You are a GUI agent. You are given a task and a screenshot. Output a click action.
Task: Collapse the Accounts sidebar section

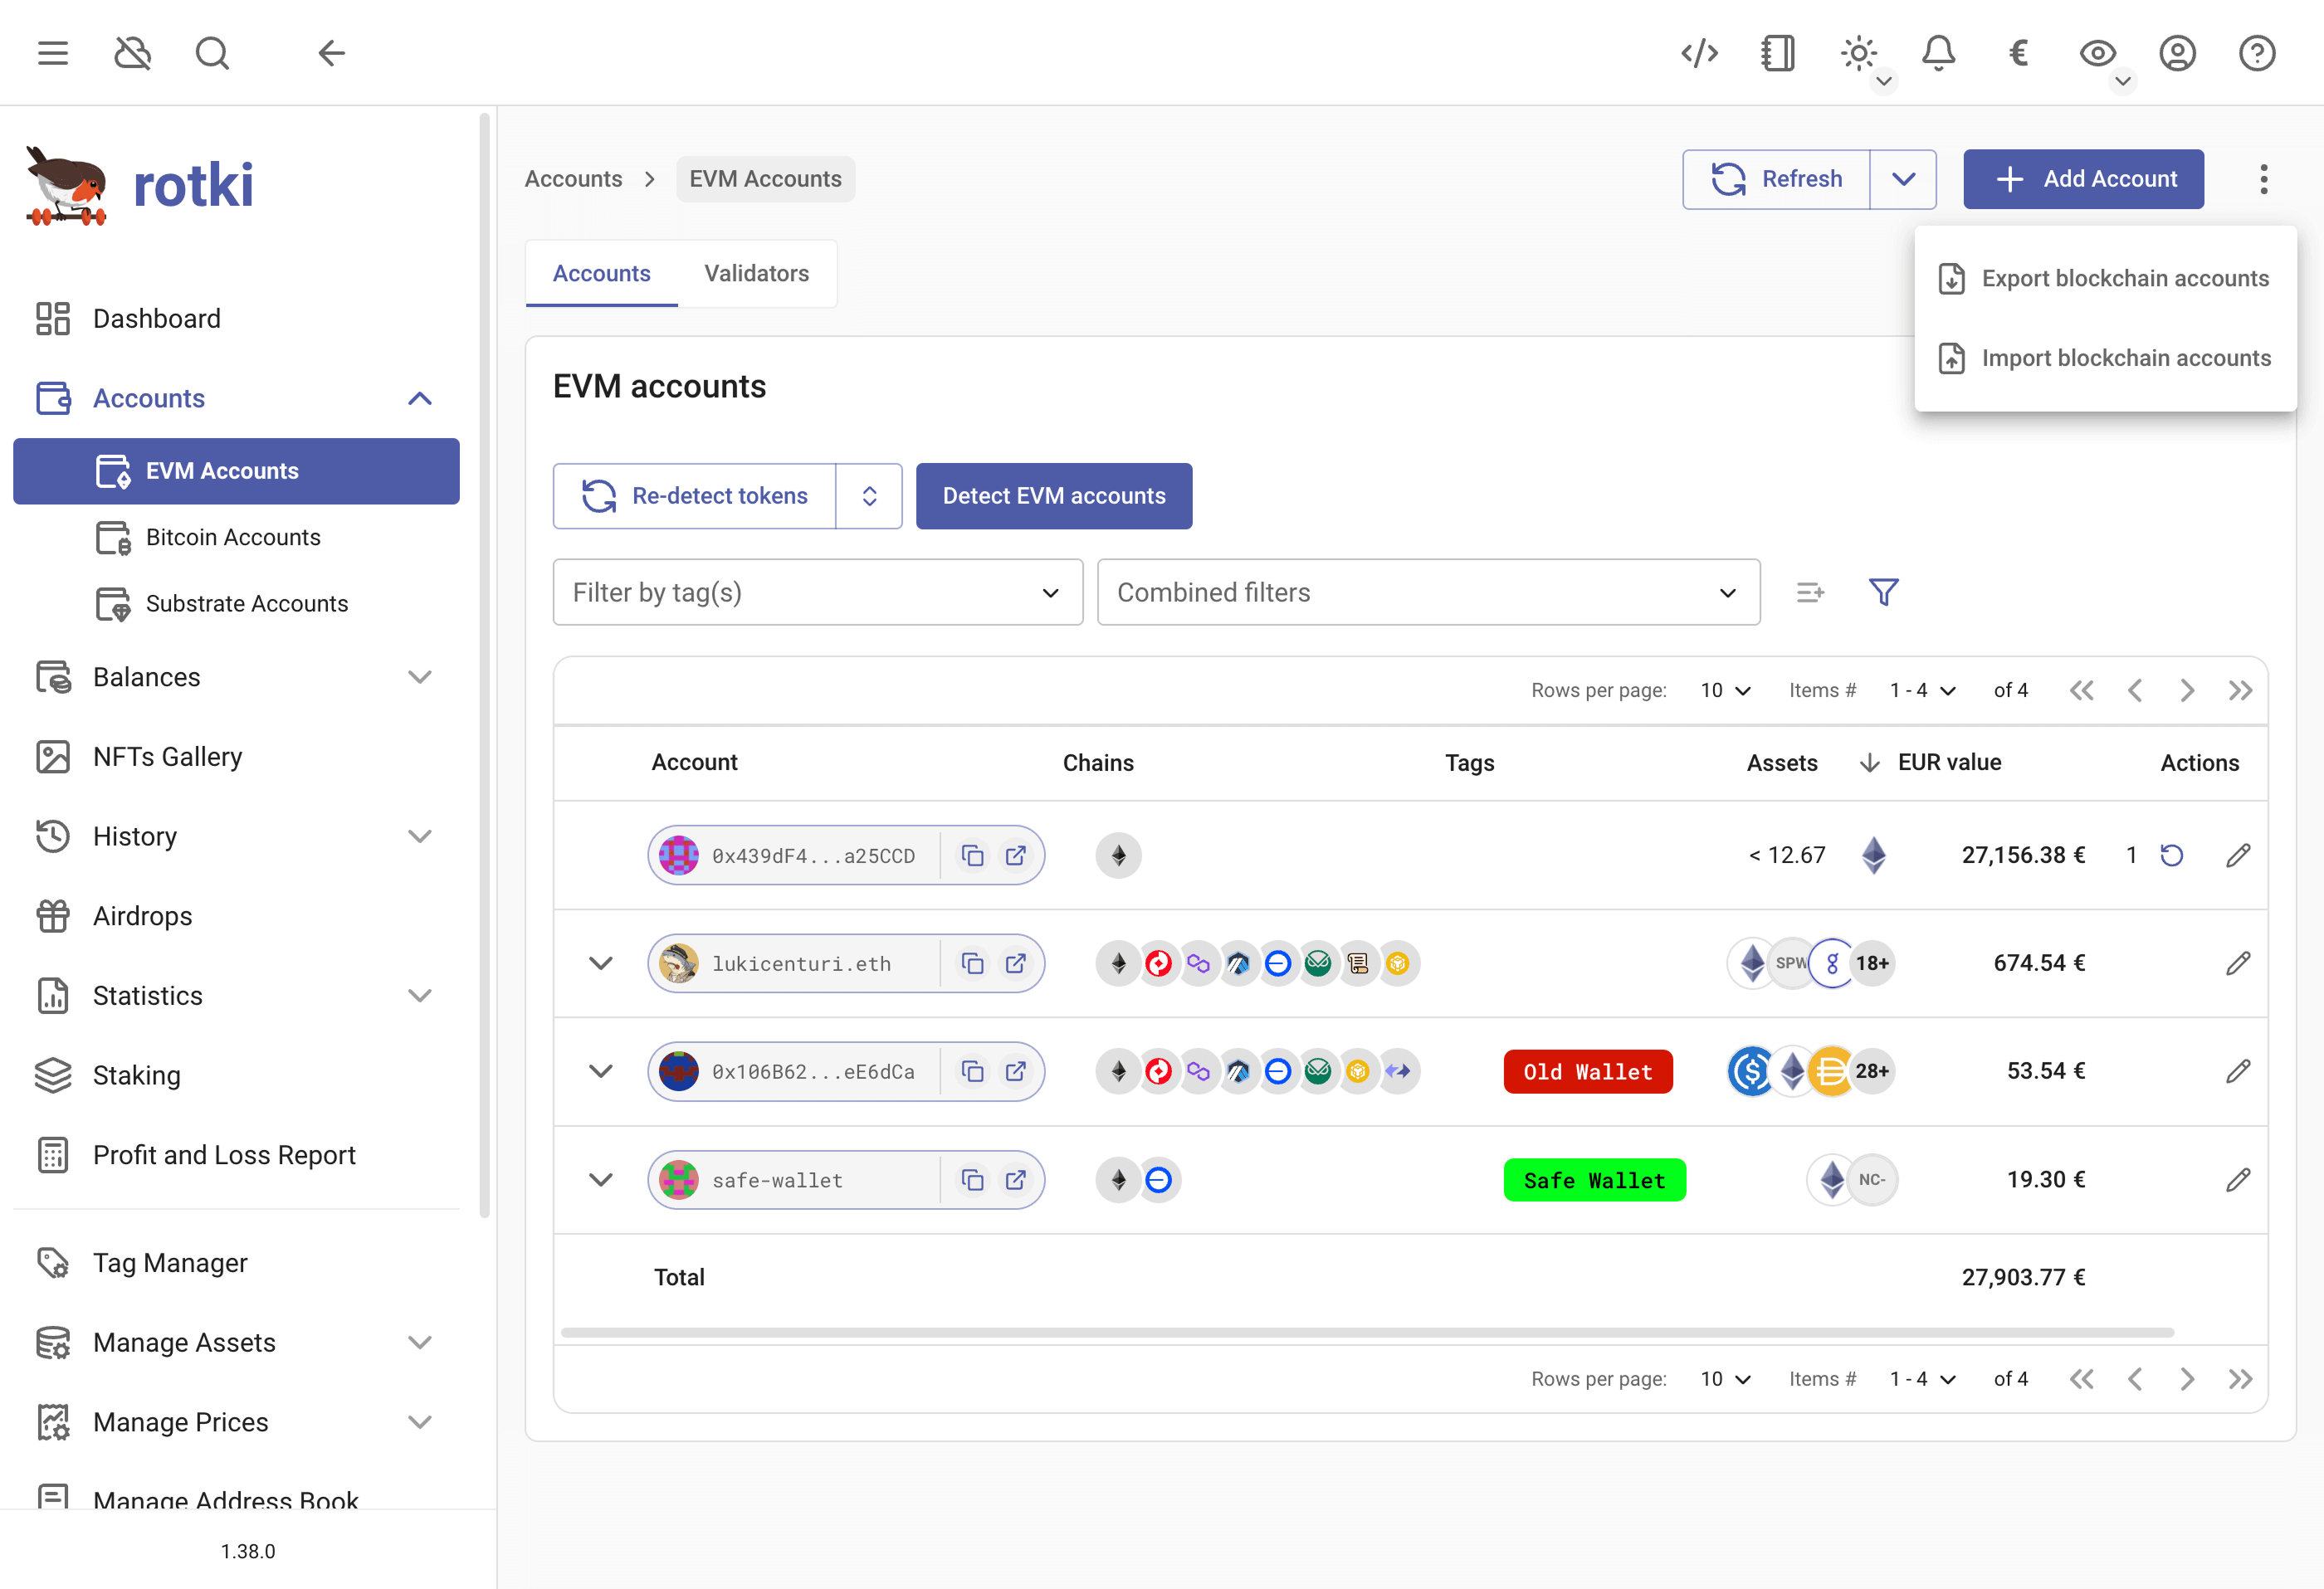point(420,398)
